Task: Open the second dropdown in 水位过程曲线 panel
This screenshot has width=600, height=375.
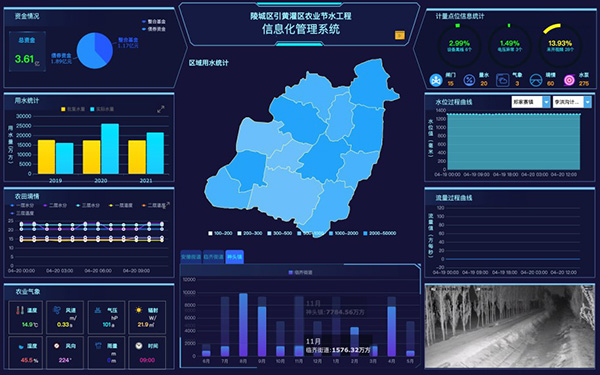Action: tap(572, 102)
